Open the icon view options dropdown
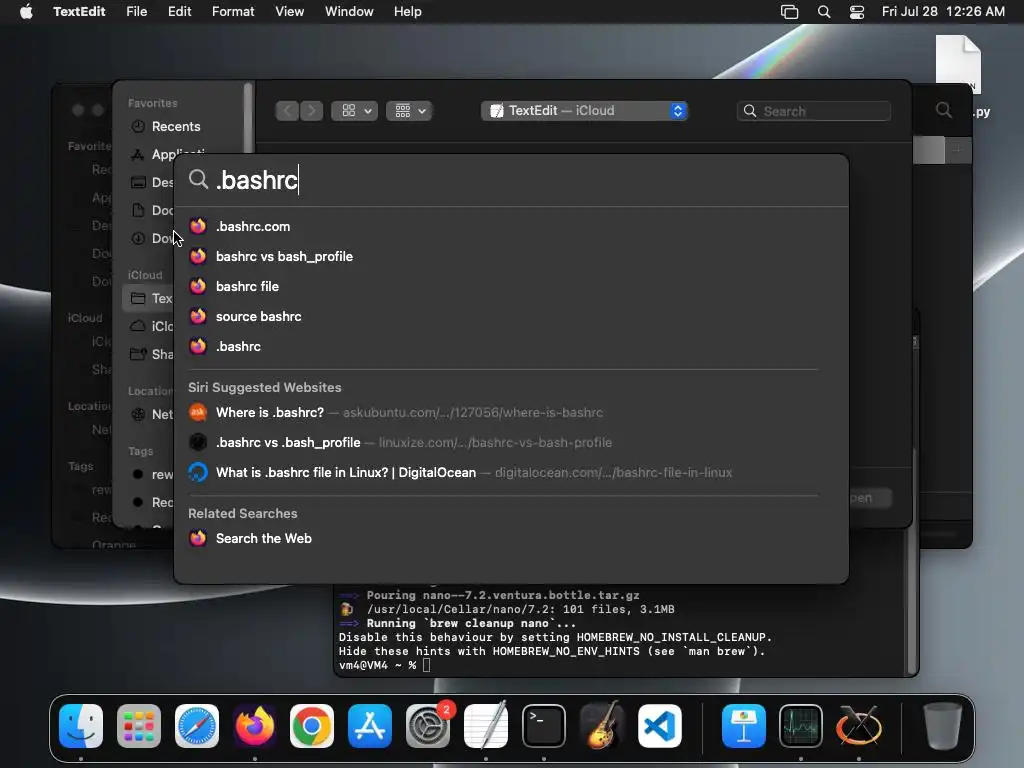The height and width of the screenshot is (768, 1024). 355,111
